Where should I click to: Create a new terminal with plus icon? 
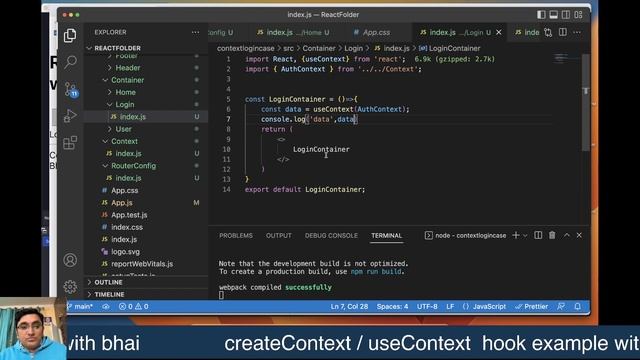coord(516,235)
